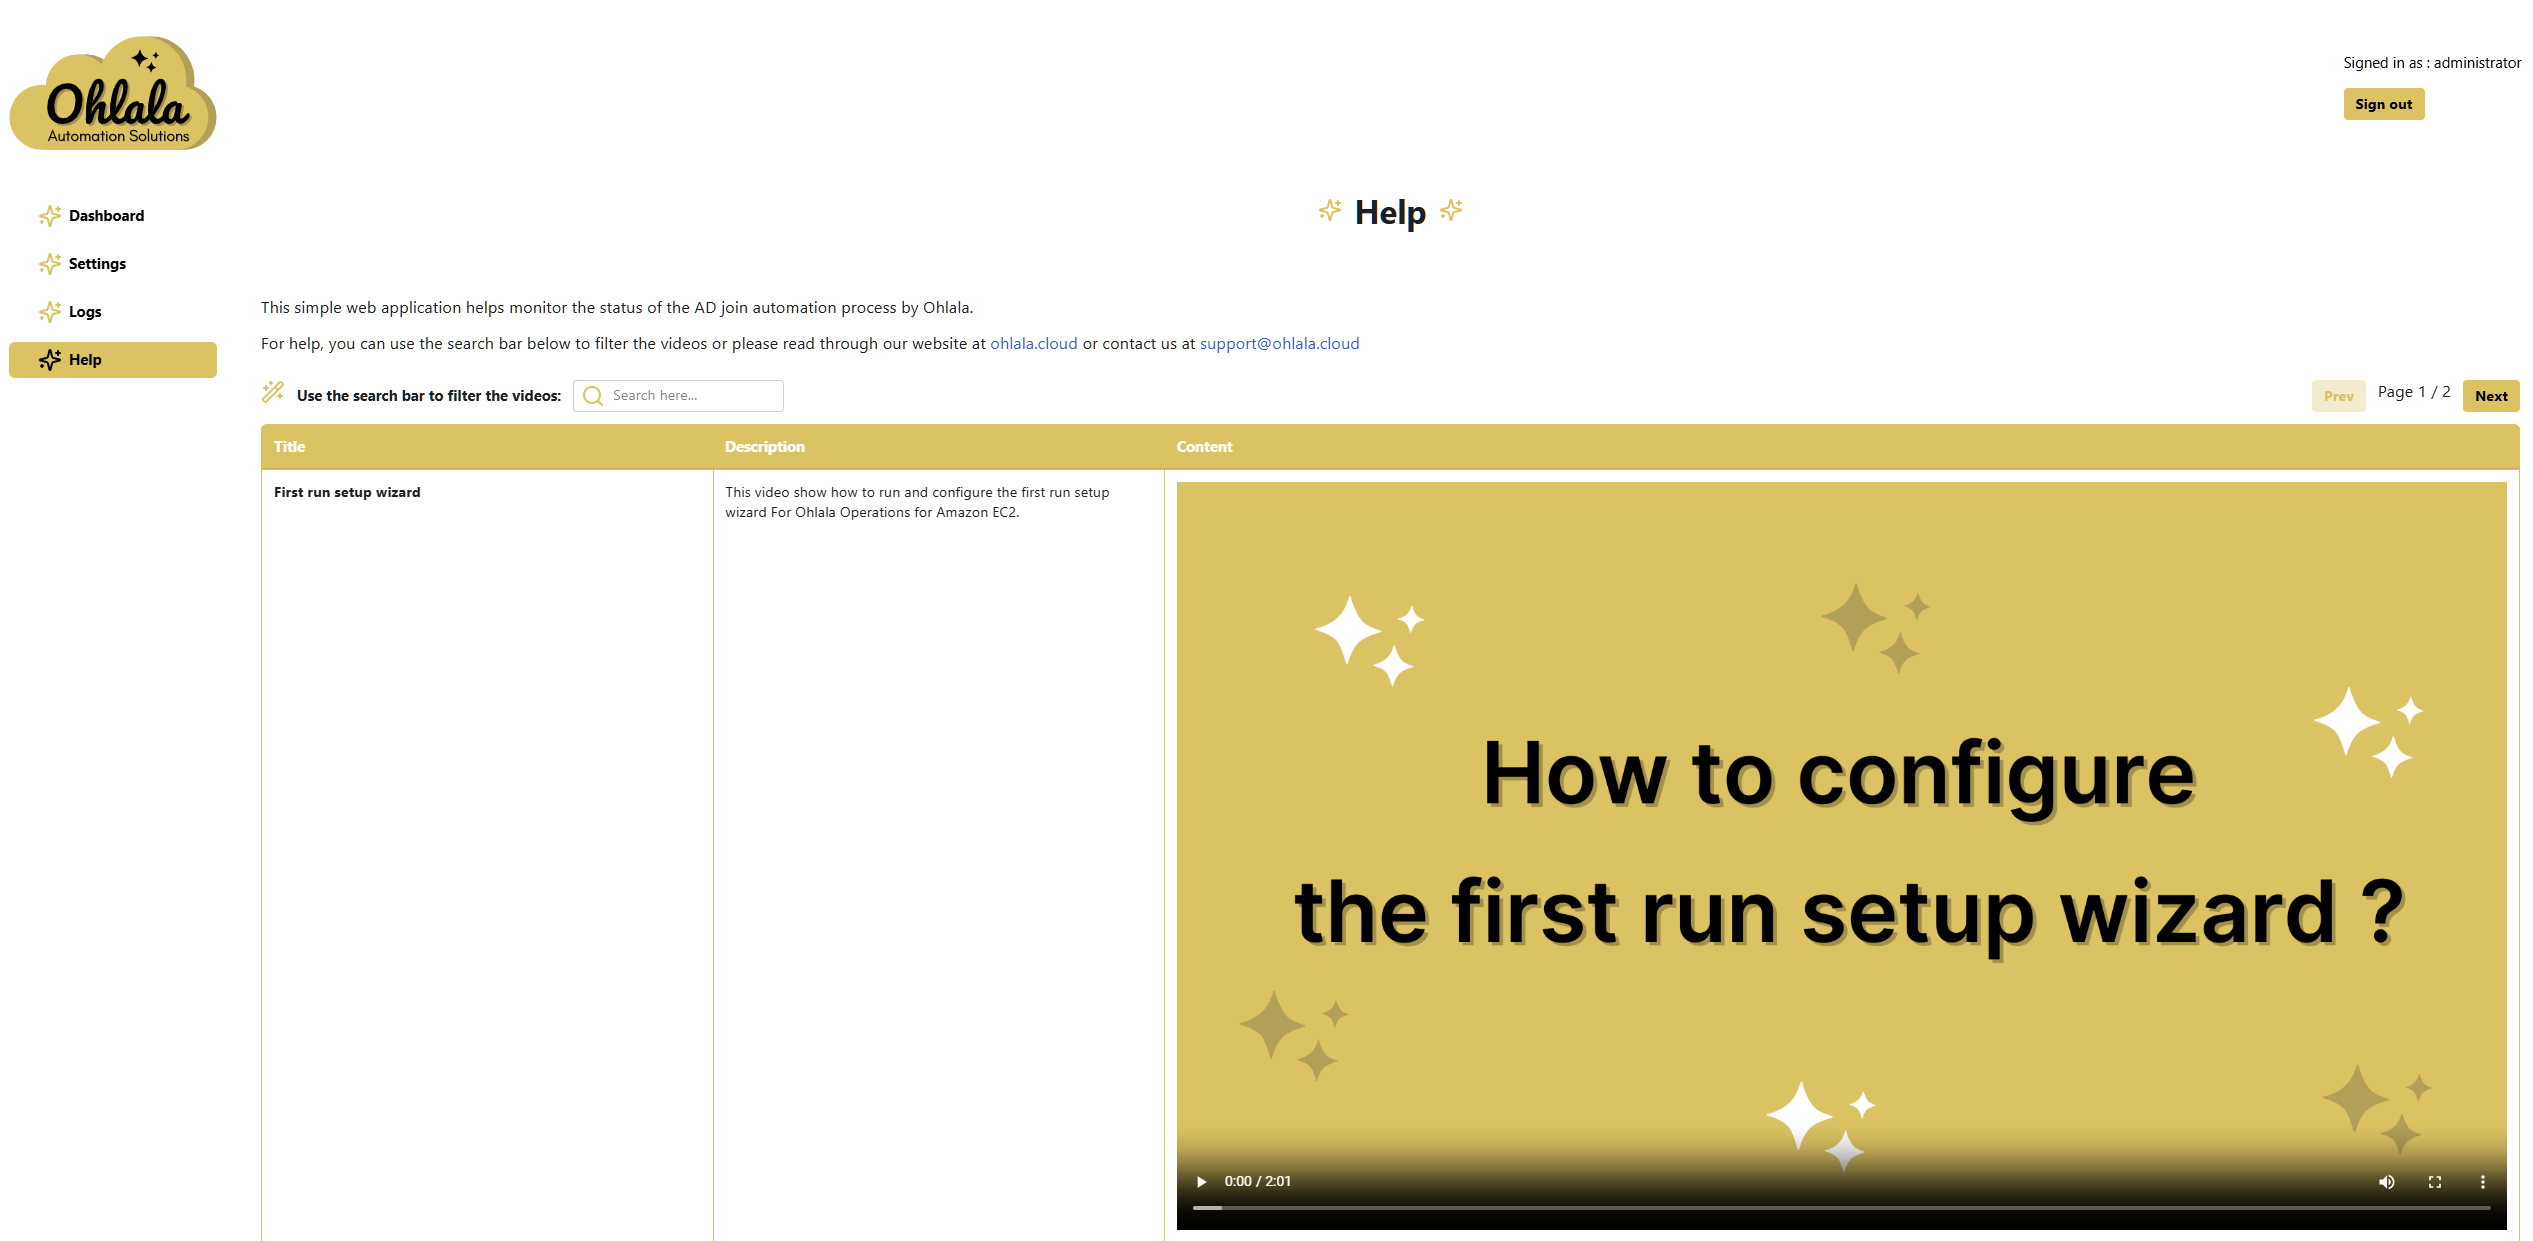Viewport: 2533px width, 1241px height.
Task: Click the video progress bar
Action: (1841, 1208)
